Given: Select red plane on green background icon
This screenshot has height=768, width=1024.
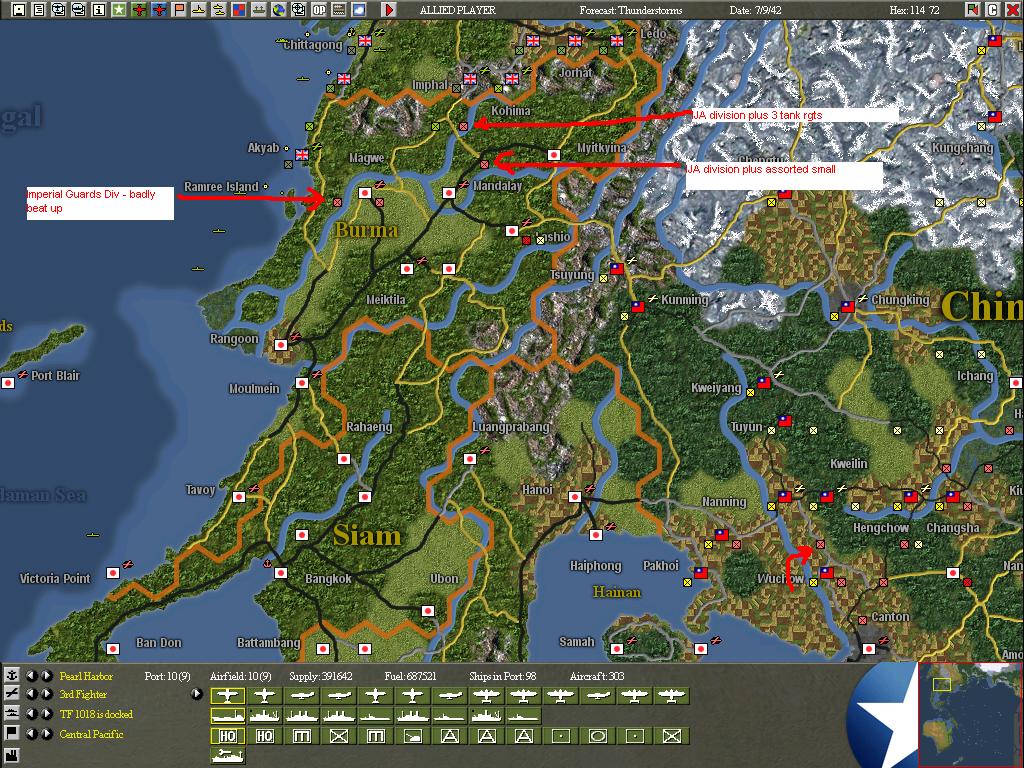Looking at the screenshot, I should tap(138, 10).
